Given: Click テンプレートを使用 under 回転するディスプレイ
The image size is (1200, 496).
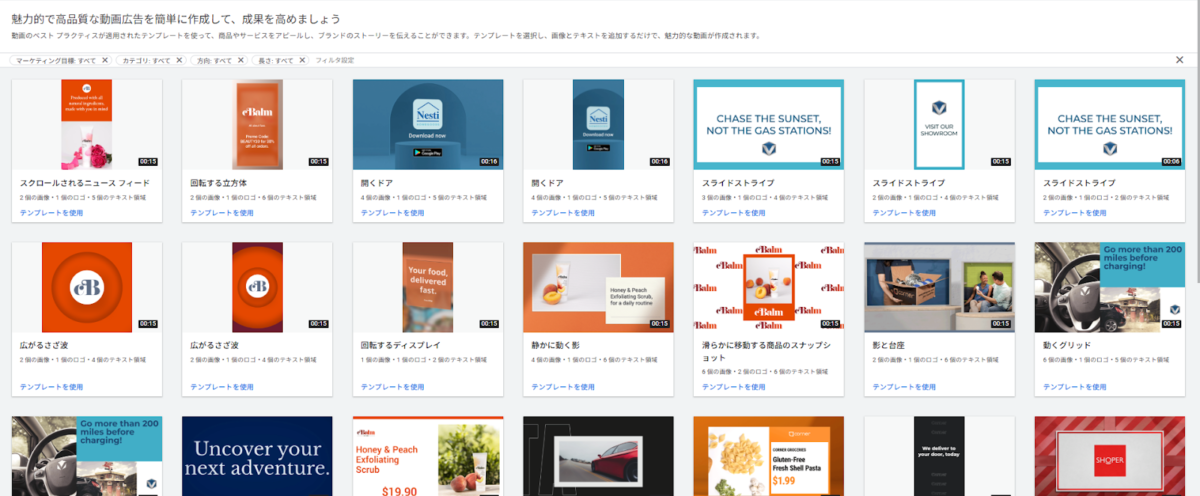Looking at the screenshot, I should 386,387.
